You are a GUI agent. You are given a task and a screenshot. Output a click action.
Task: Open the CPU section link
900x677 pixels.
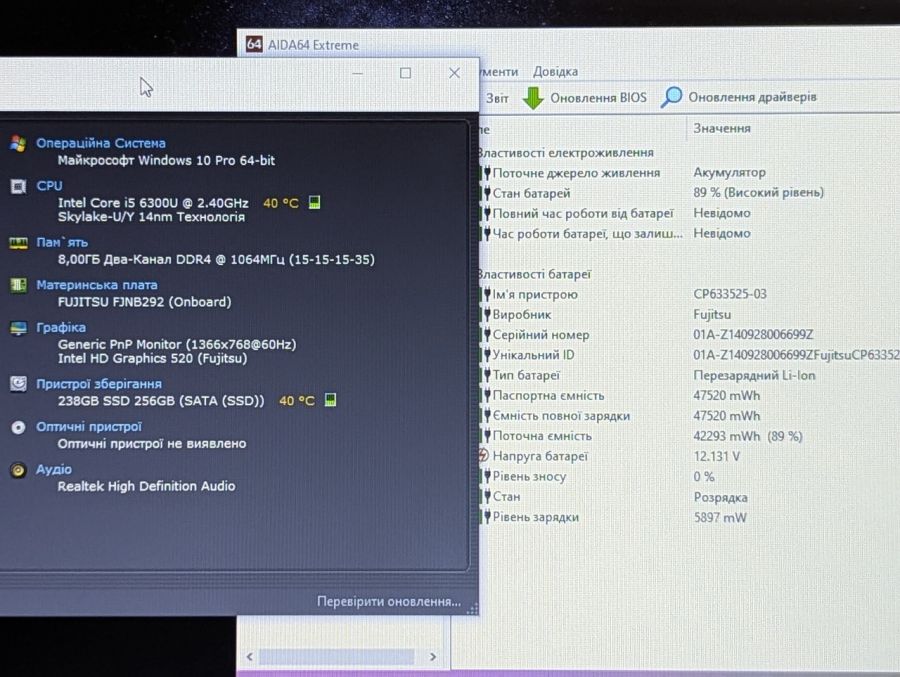(x=49, y=185)
